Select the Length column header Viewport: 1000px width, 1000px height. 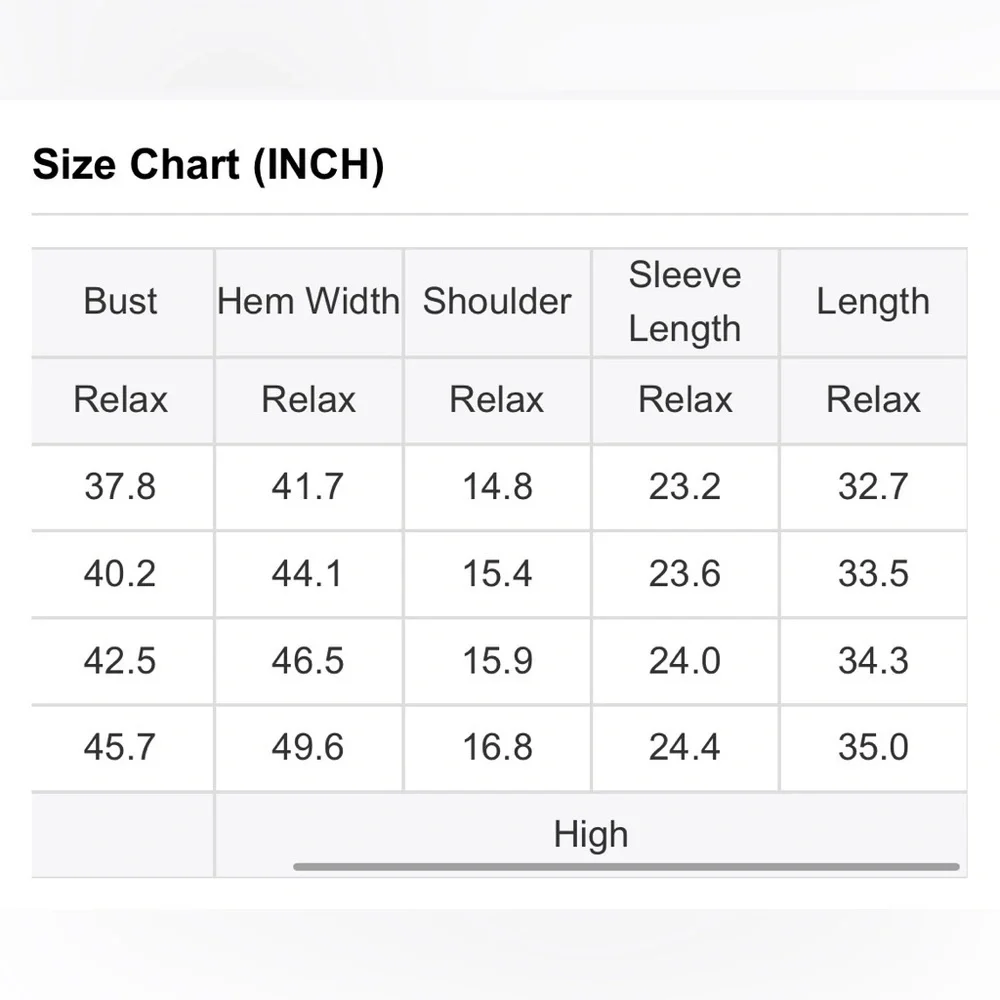tap(873, 302)
